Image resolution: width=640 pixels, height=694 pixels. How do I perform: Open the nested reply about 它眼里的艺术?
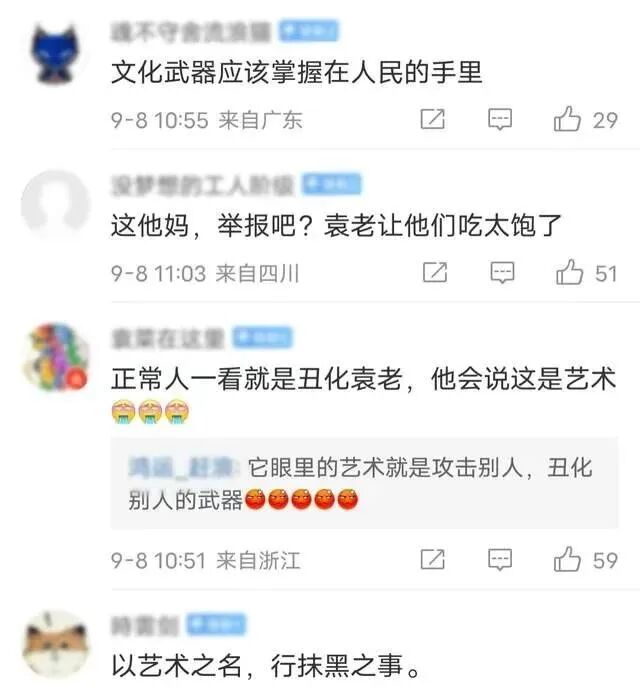[364, 483]
